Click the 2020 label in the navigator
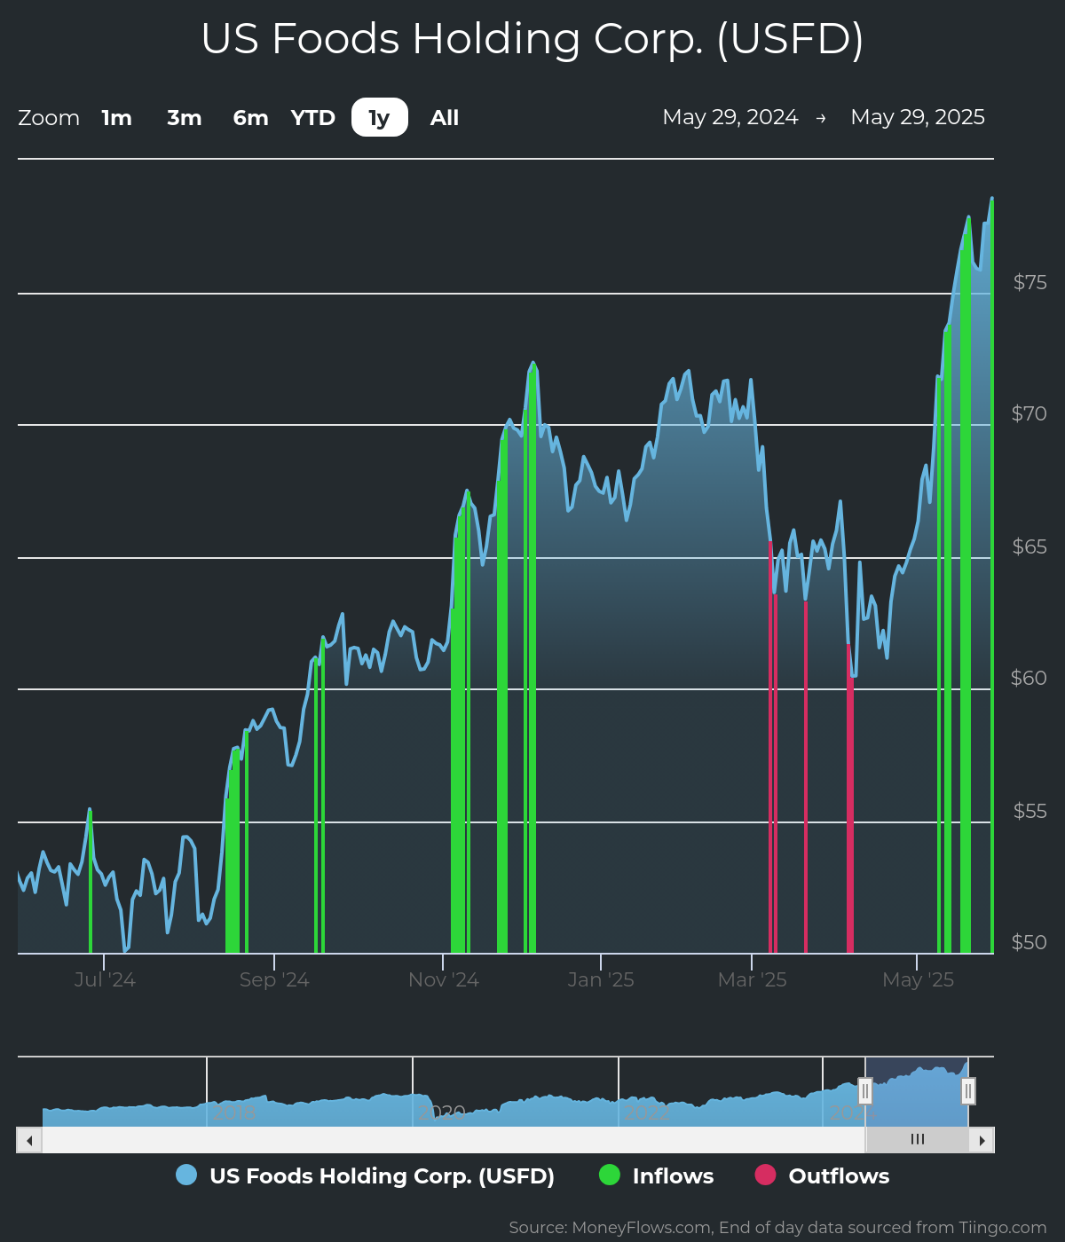Screen dimensions: 1065x1242 coord(441,1112)
